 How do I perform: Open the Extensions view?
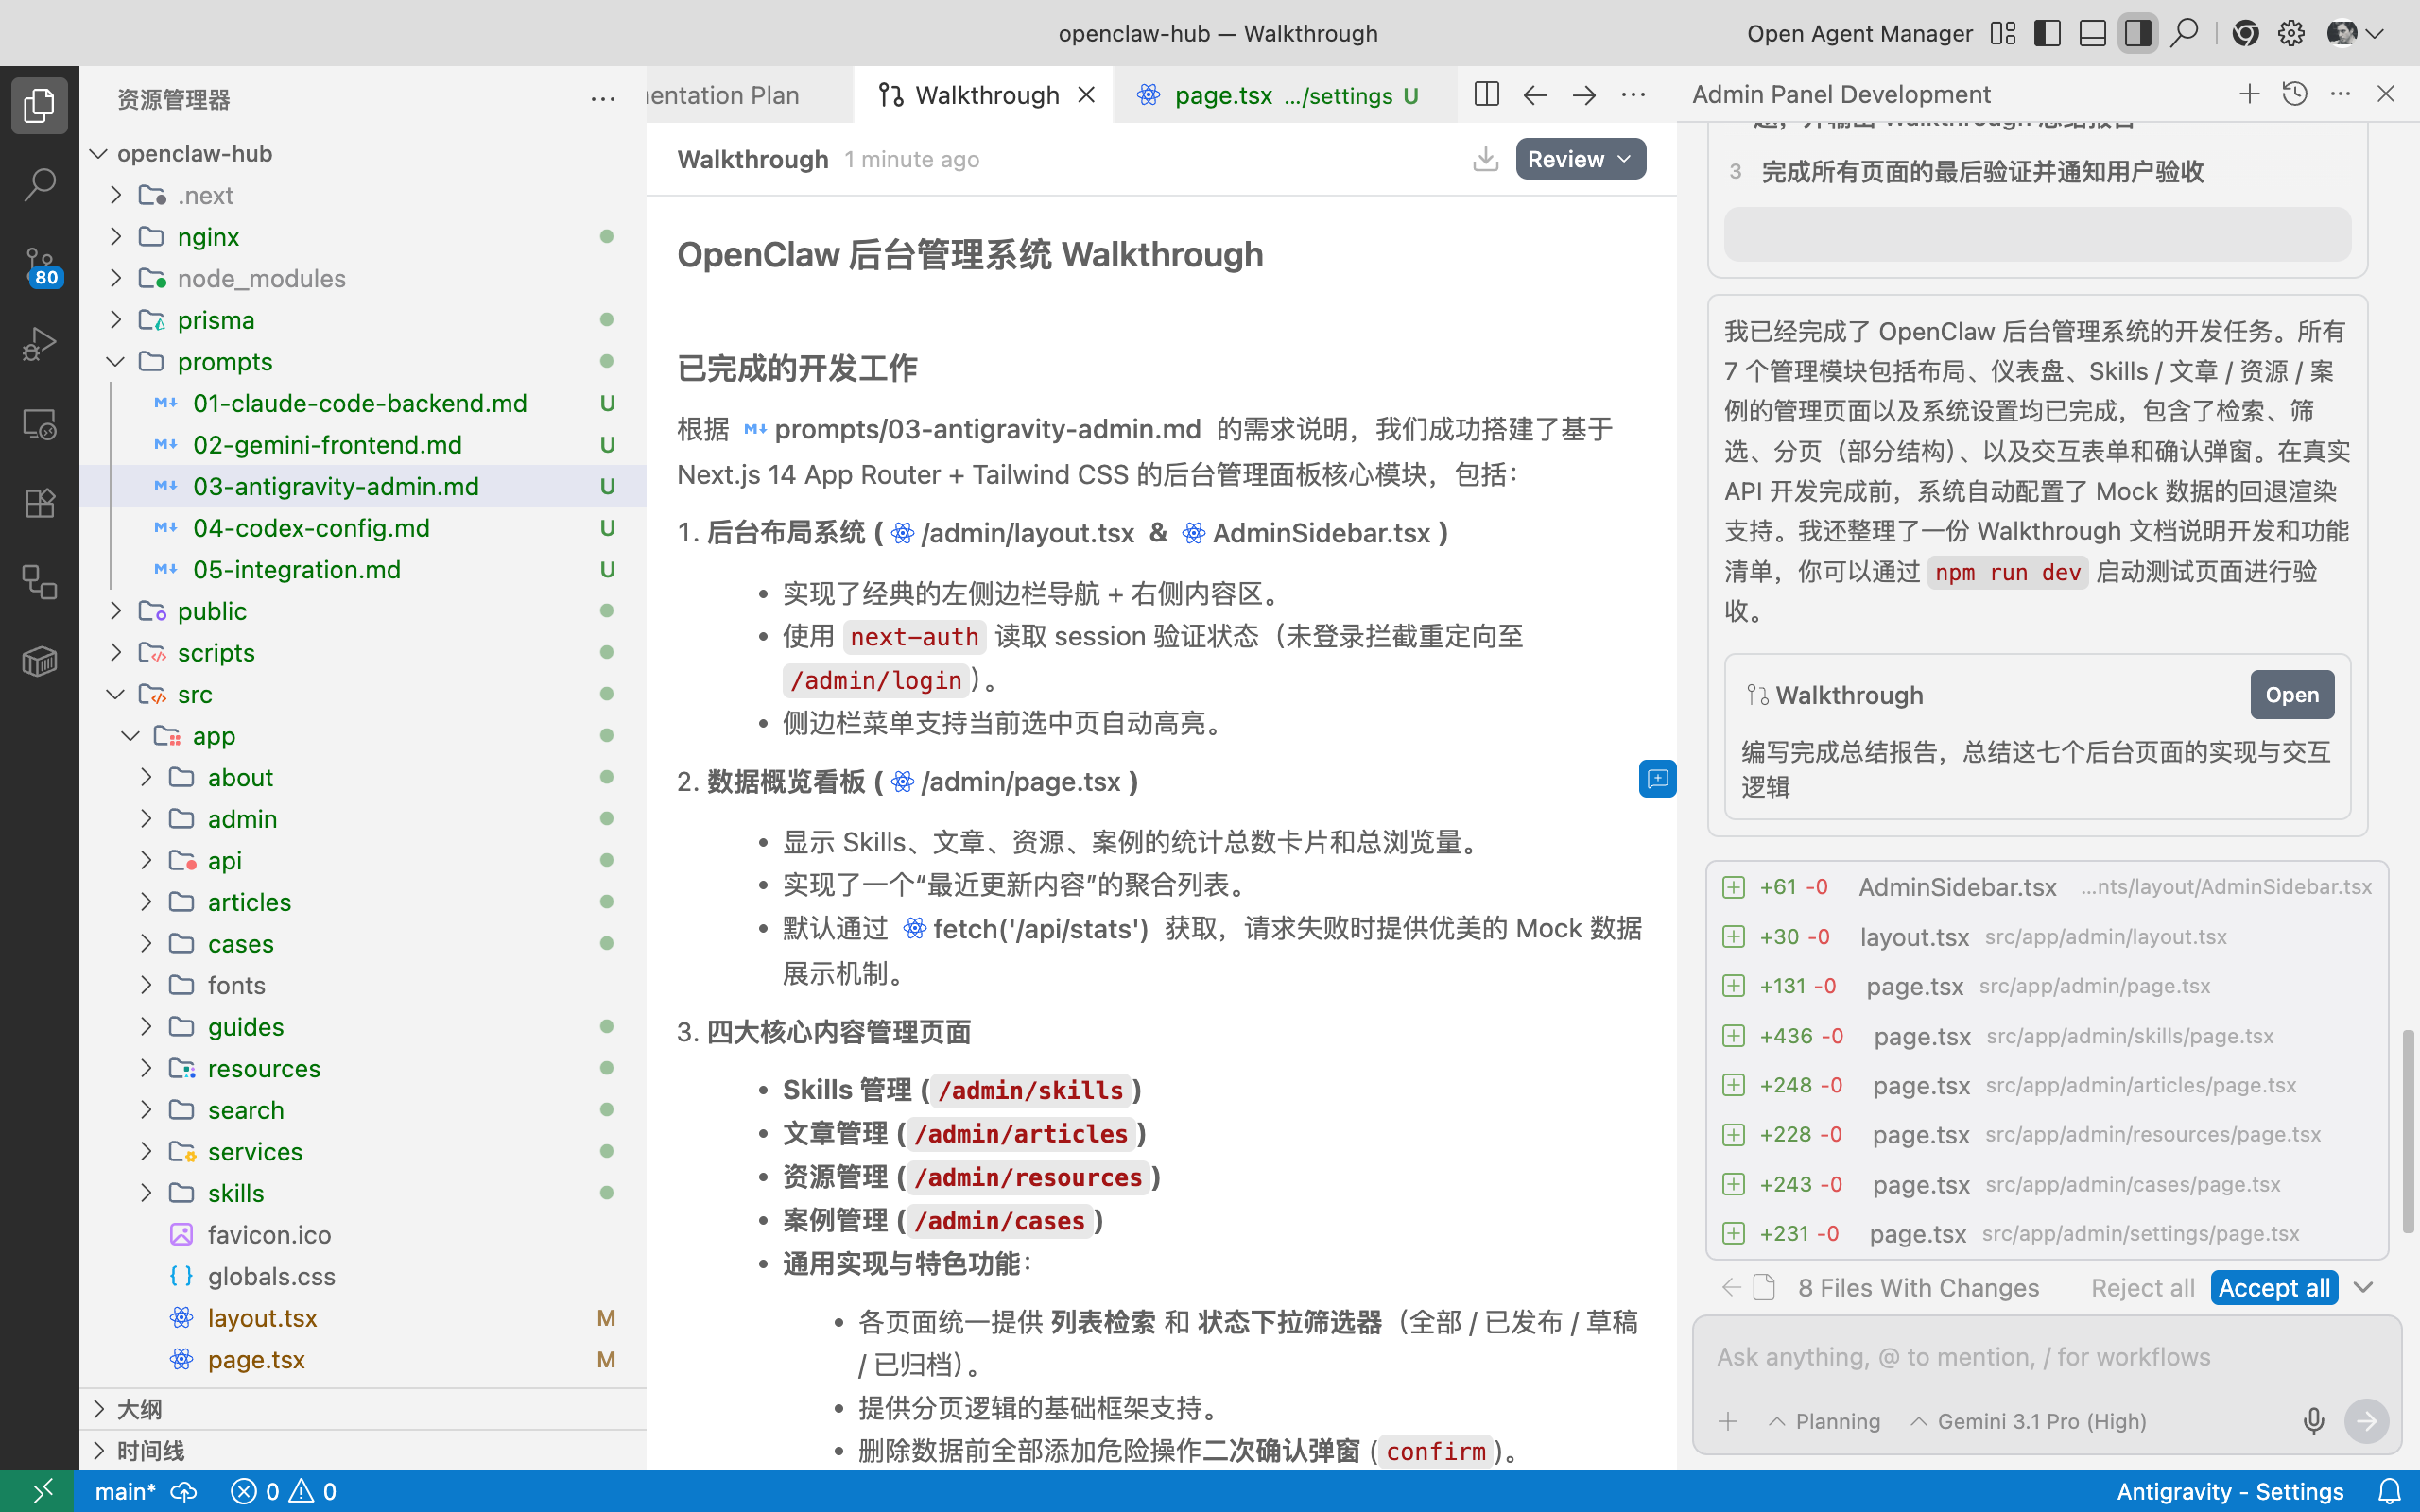(39, 503)
